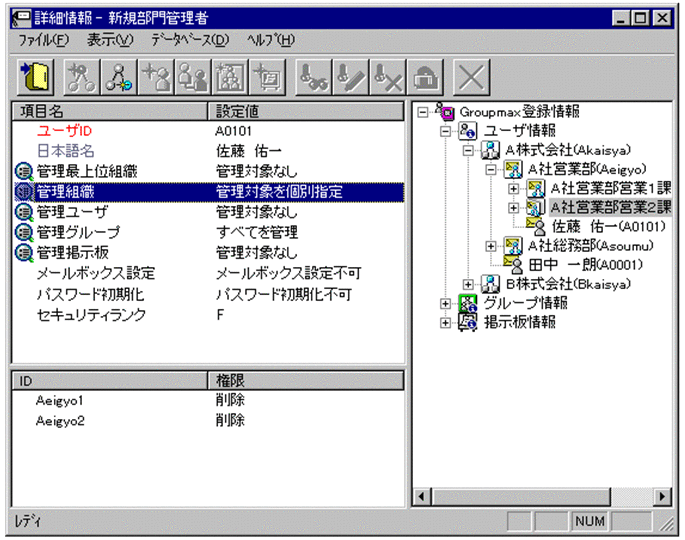Click the tree horizontal scrollbar thumb
The image size is (685, 540).
520,497
